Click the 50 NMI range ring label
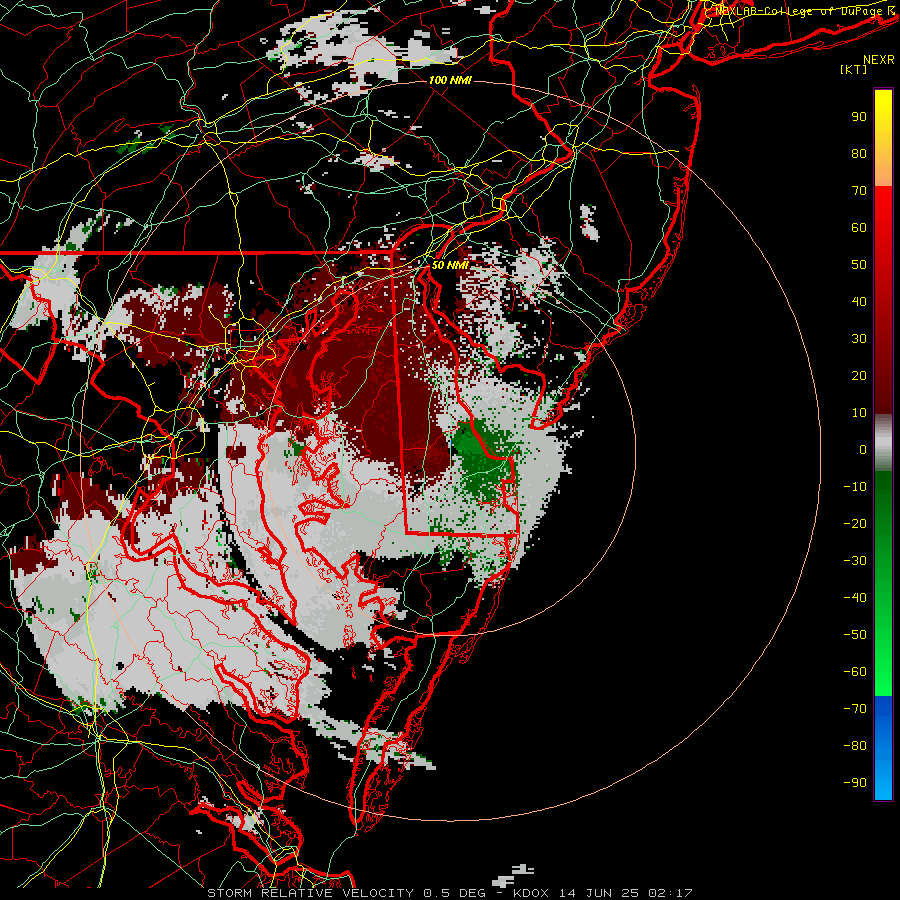This screenshot has width=900, height=900. tap(450, 265)
